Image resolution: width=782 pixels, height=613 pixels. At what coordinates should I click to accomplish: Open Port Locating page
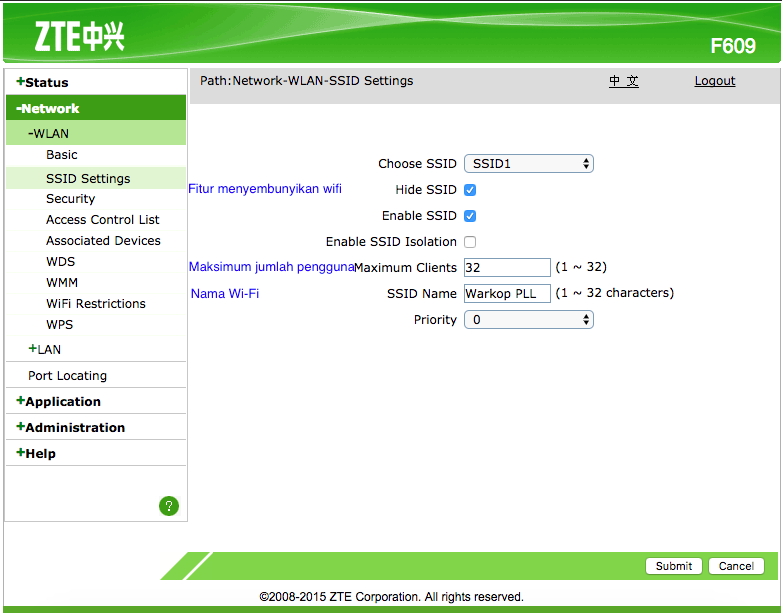pyautogui.click(x=67, y=375)
